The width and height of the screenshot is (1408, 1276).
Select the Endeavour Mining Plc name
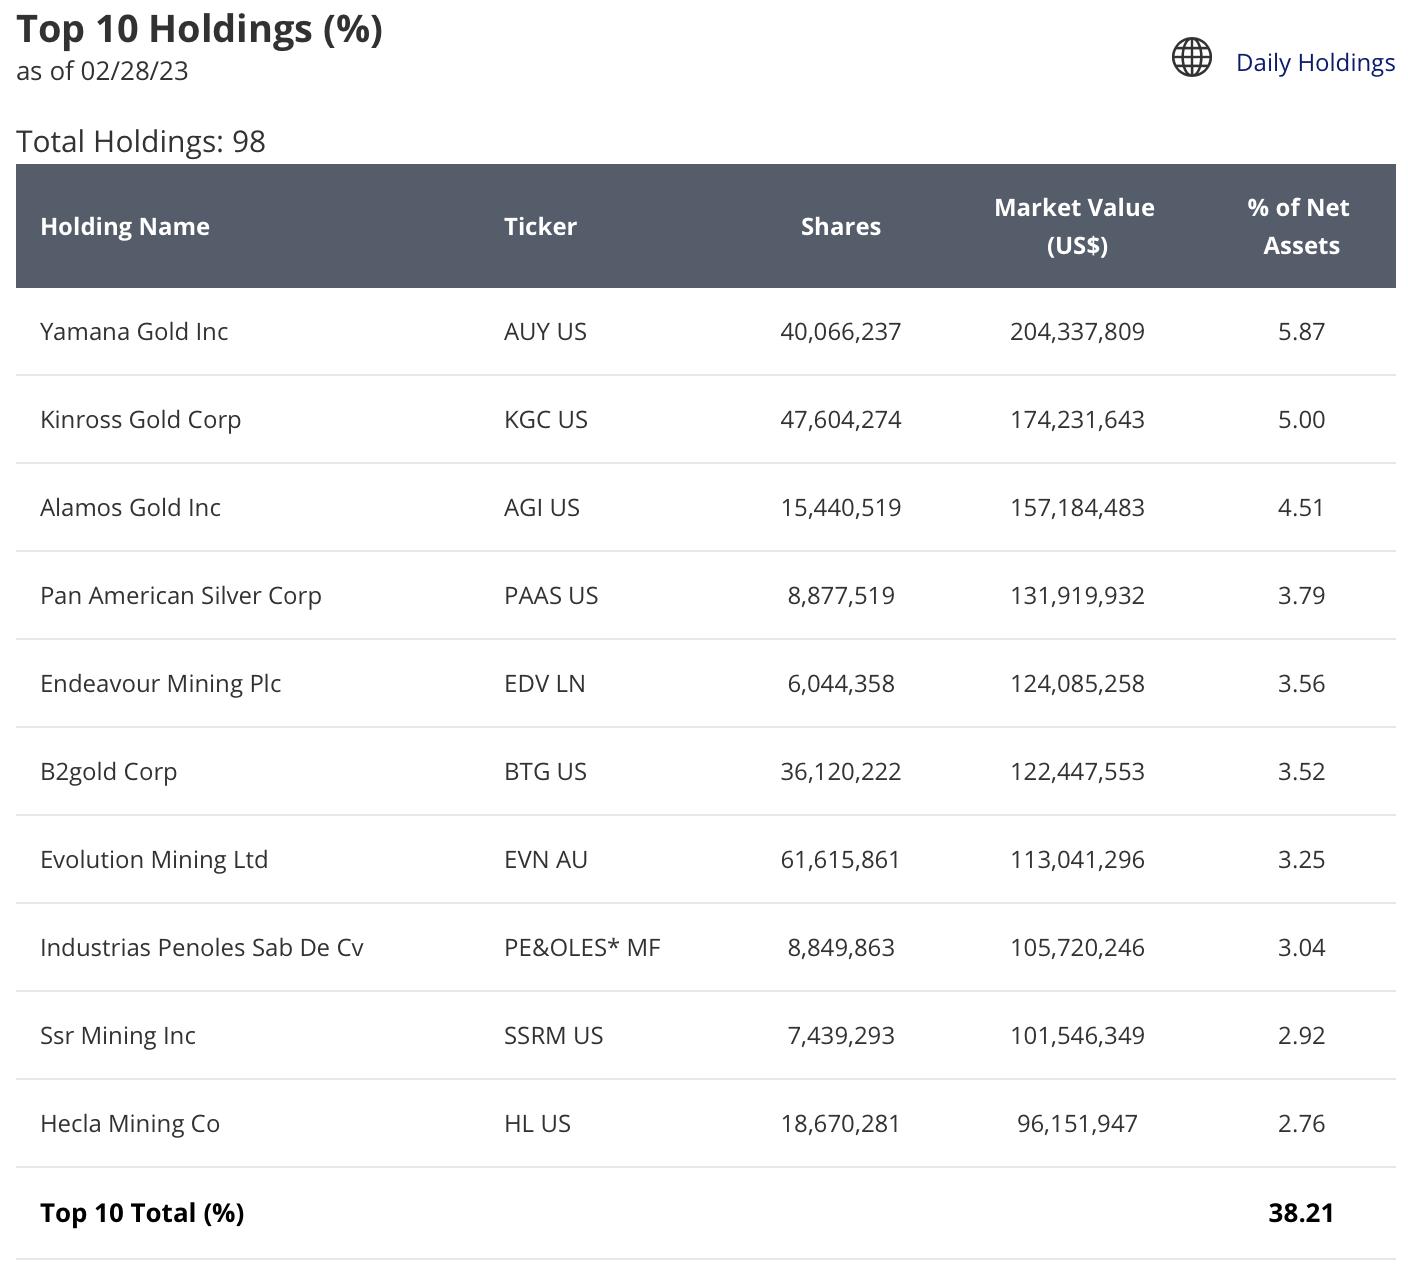click(161, 683)
